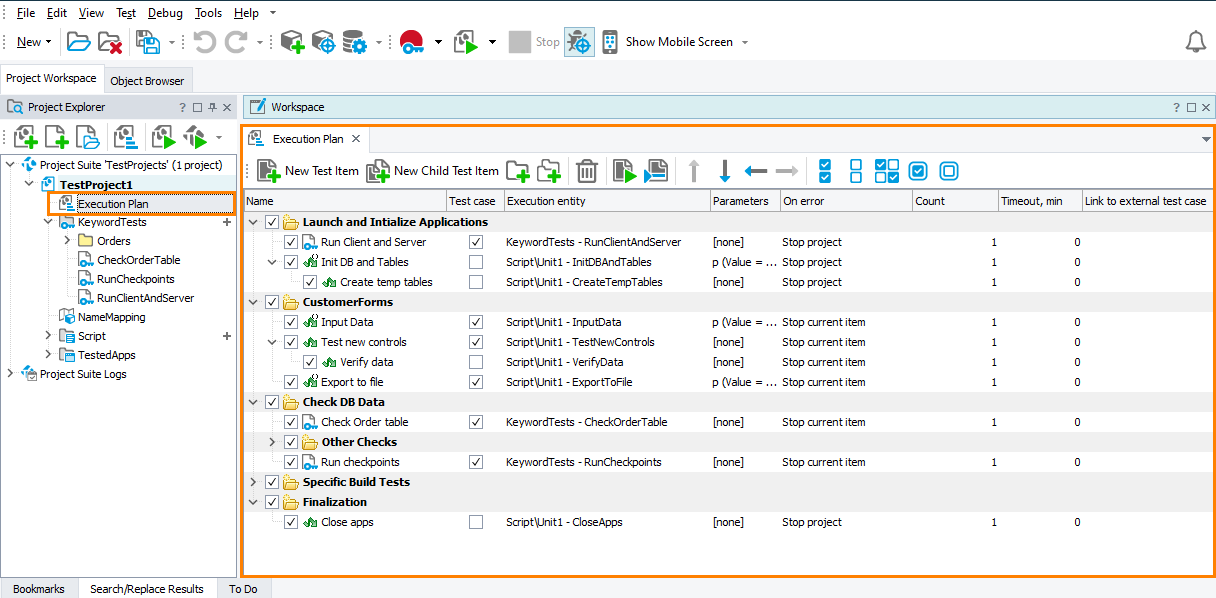Disable the Run checkpoints test item
The image size is (1216, 598).
291,462
